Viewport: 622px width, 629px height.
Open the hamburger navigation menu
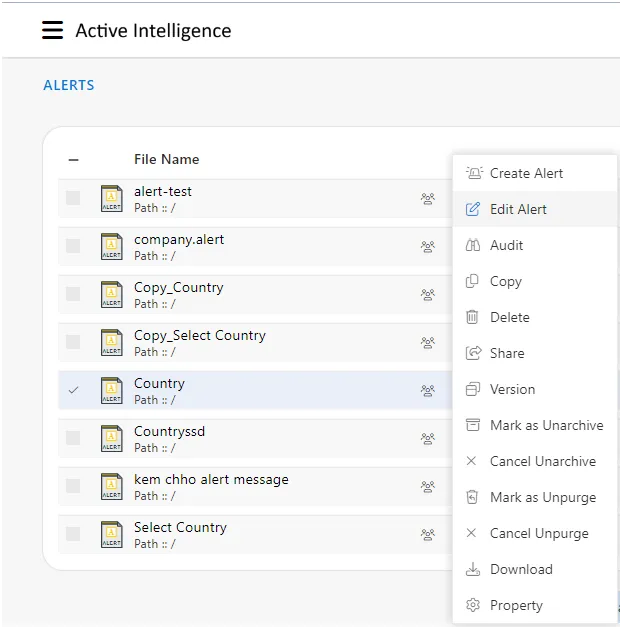[52, 30]
